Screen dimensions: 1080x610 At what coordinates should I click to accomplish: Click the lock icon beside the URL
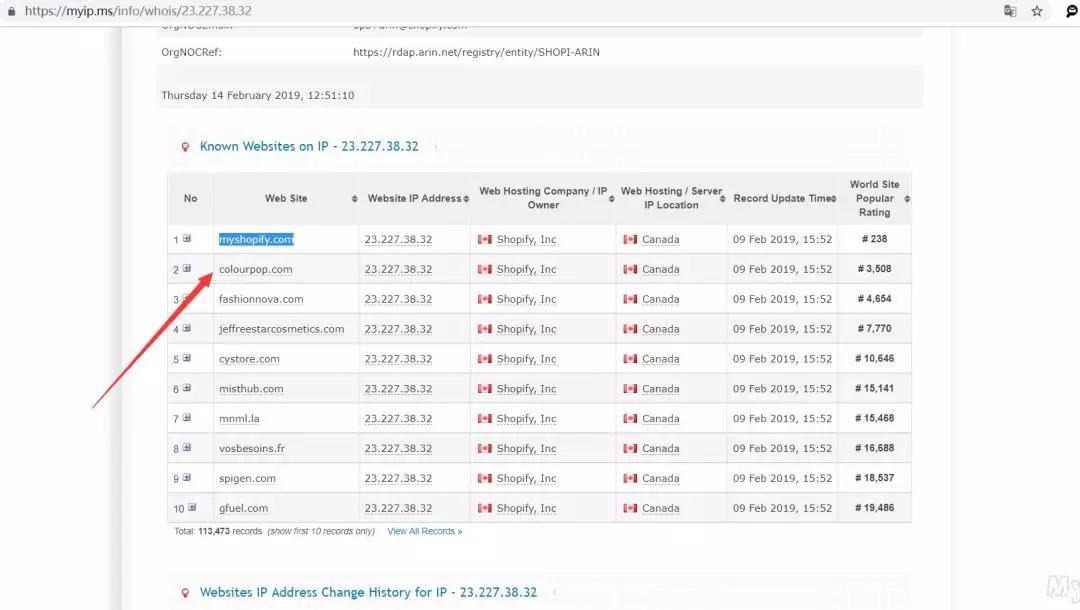tap(10, 11)
